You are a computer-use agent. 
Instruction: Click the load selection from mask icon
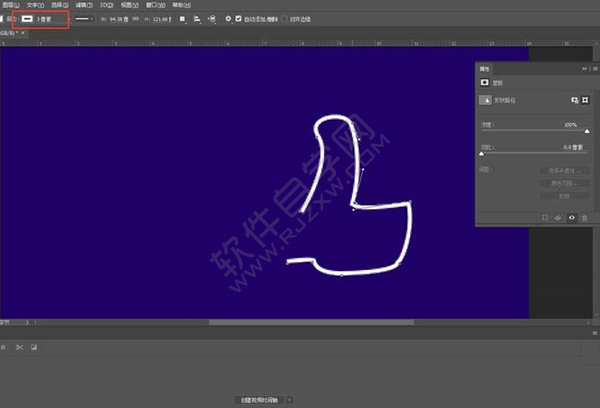[545, 216]
